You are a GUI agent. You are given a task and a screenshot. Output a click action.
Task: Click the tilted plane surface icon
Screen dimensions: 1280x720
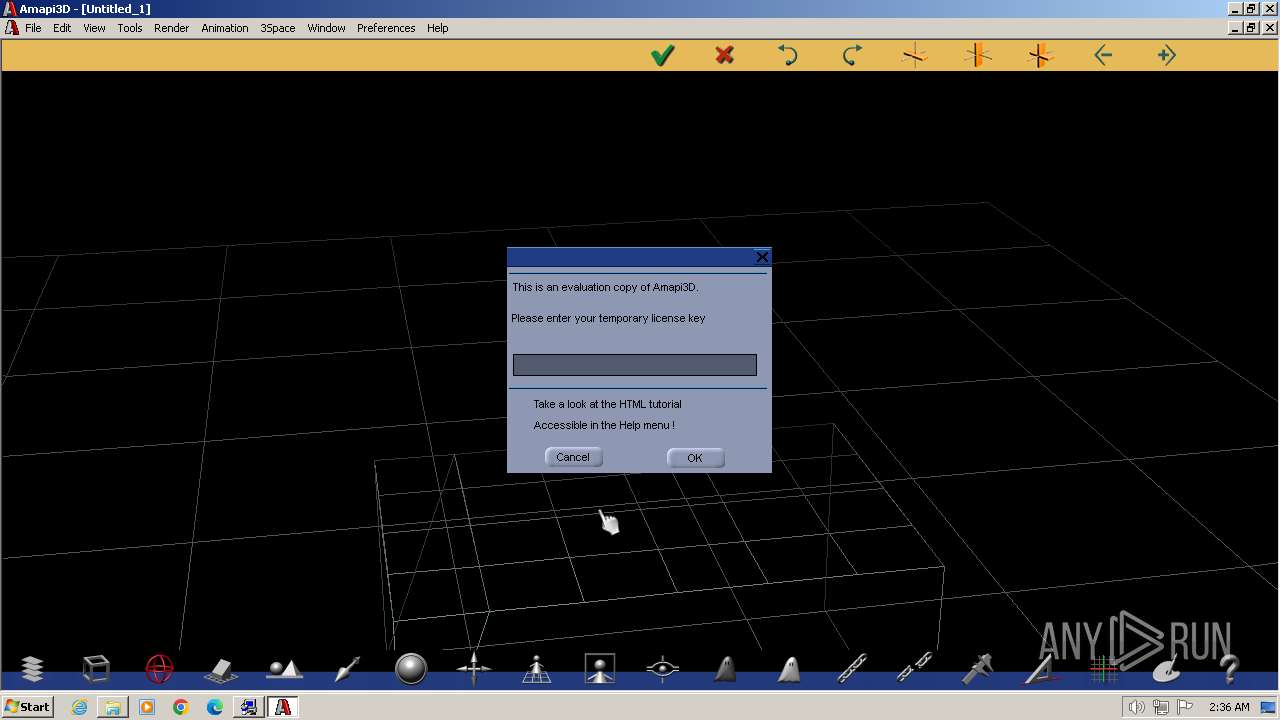[x=221, y=669]
